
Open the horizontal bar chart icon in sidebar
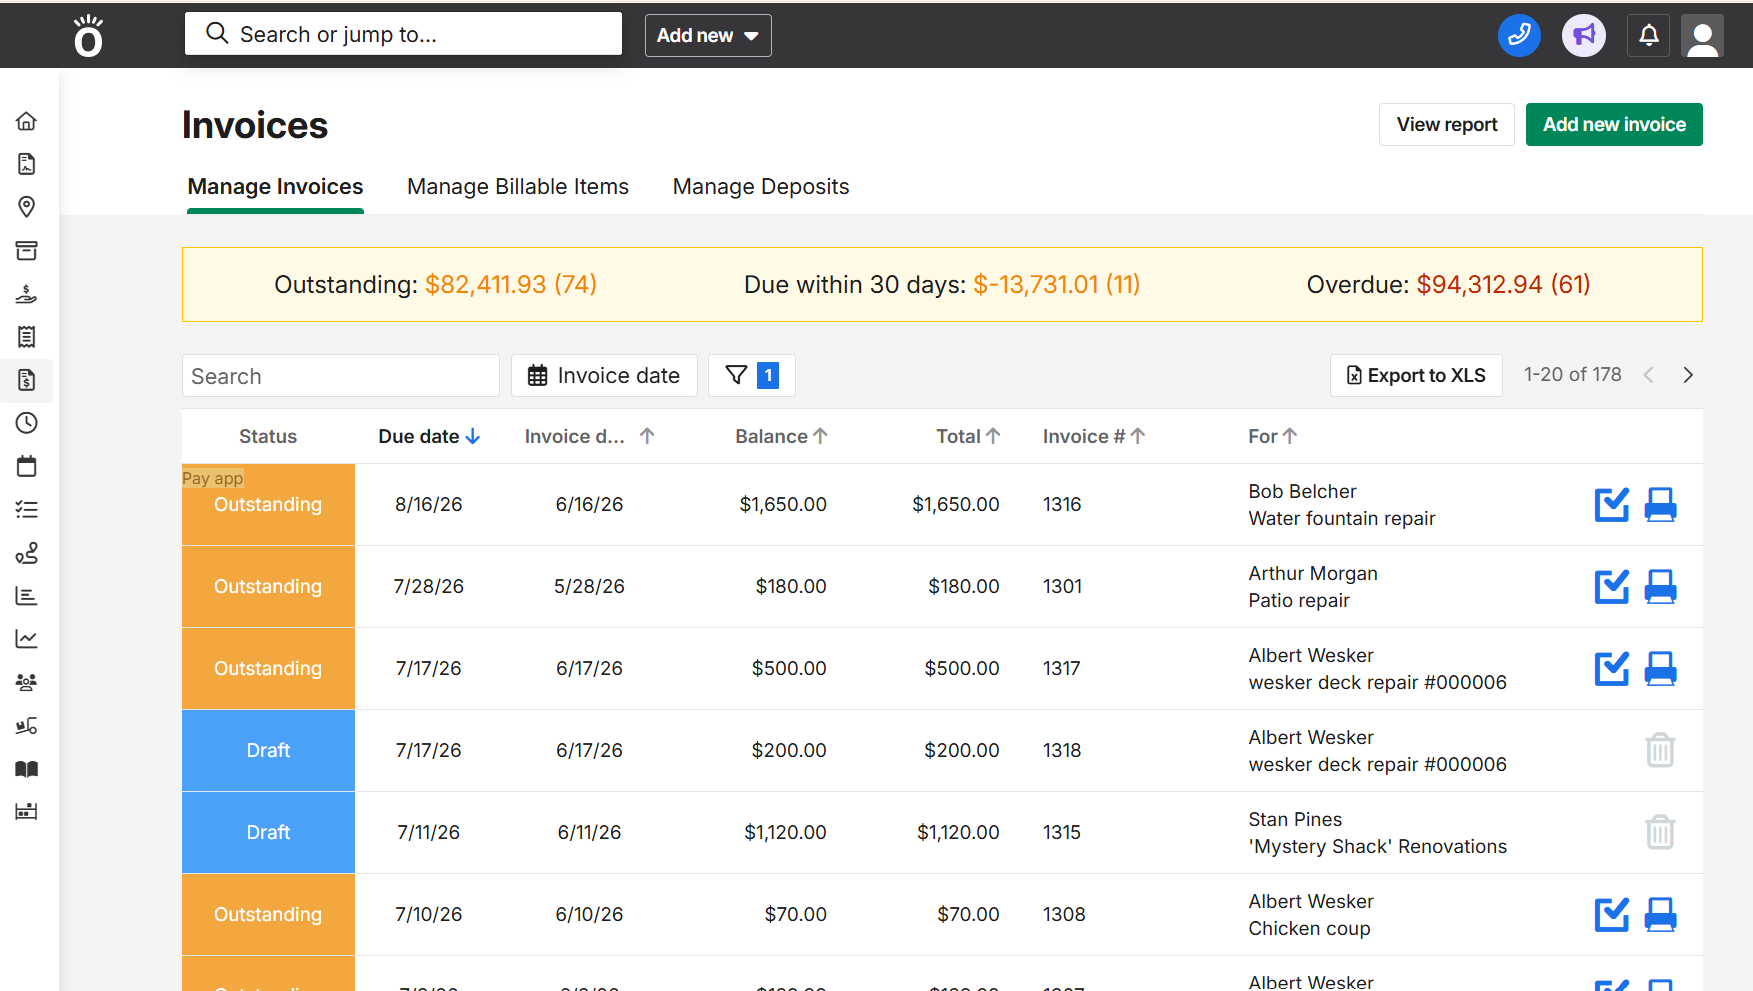[27, 596]
